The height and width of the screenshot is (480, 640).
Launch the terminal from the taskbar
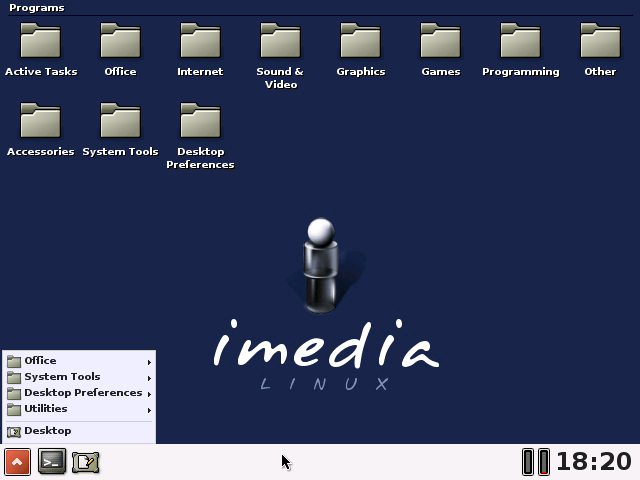coord(51,461)
